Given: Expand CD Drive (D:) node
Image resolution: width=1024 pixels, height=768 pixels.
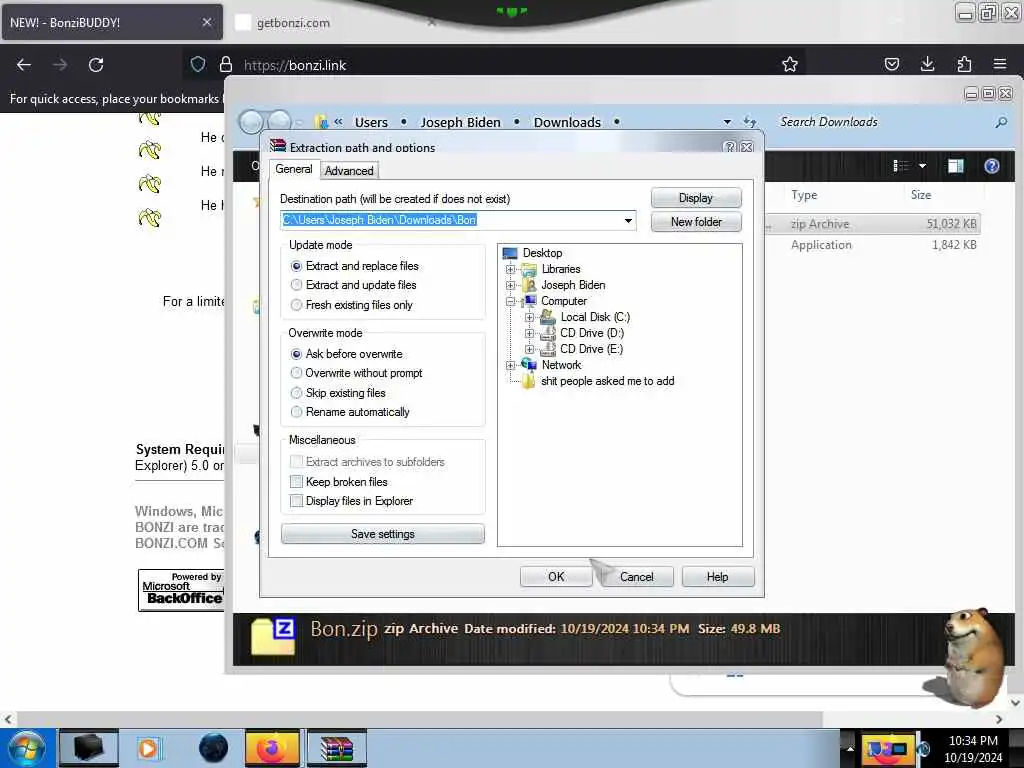Looking at the screenshot, I should [530, 333].
